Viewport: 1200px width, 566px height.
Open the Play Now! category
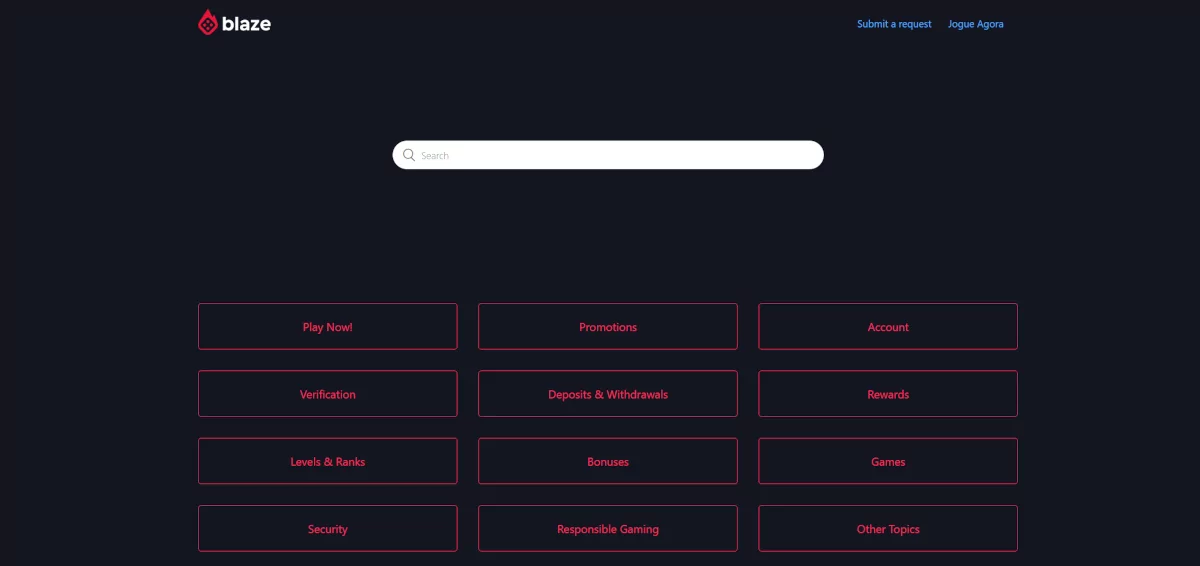[327, 327]
